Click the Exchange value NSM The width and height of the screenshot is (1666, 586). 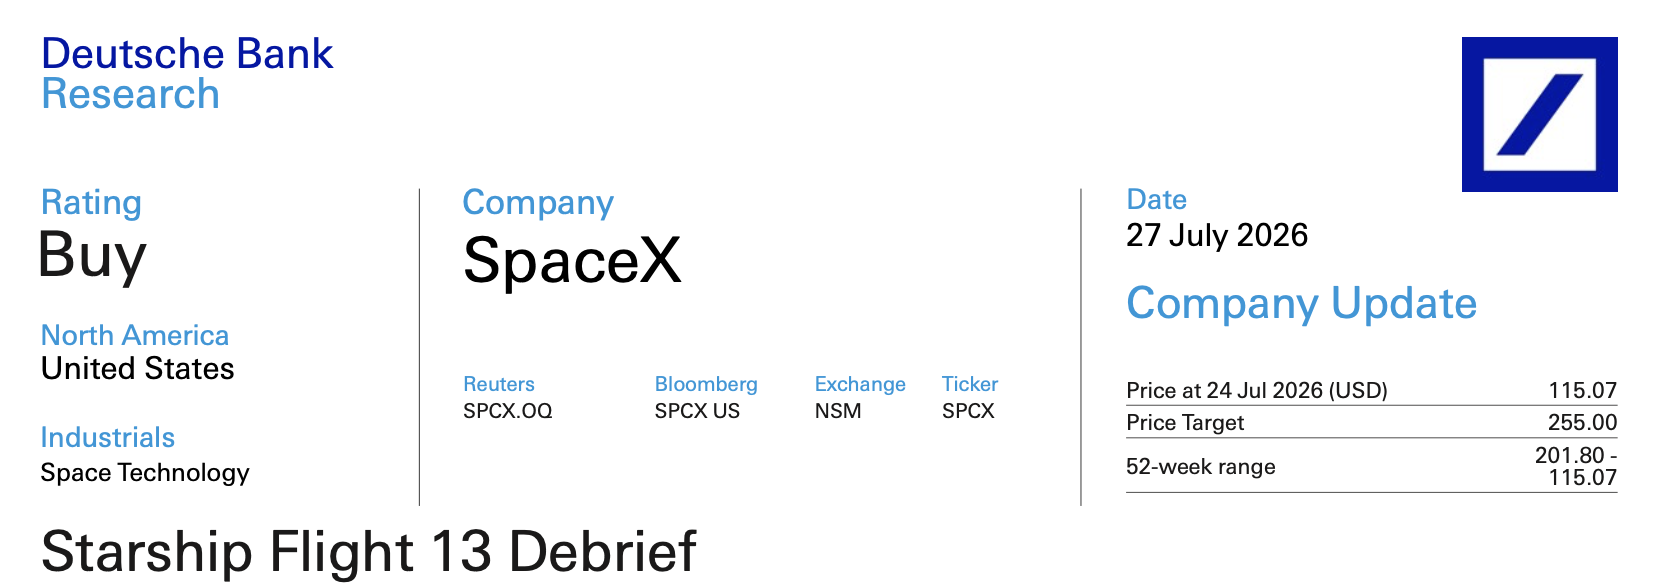click(x=838, y=411)
